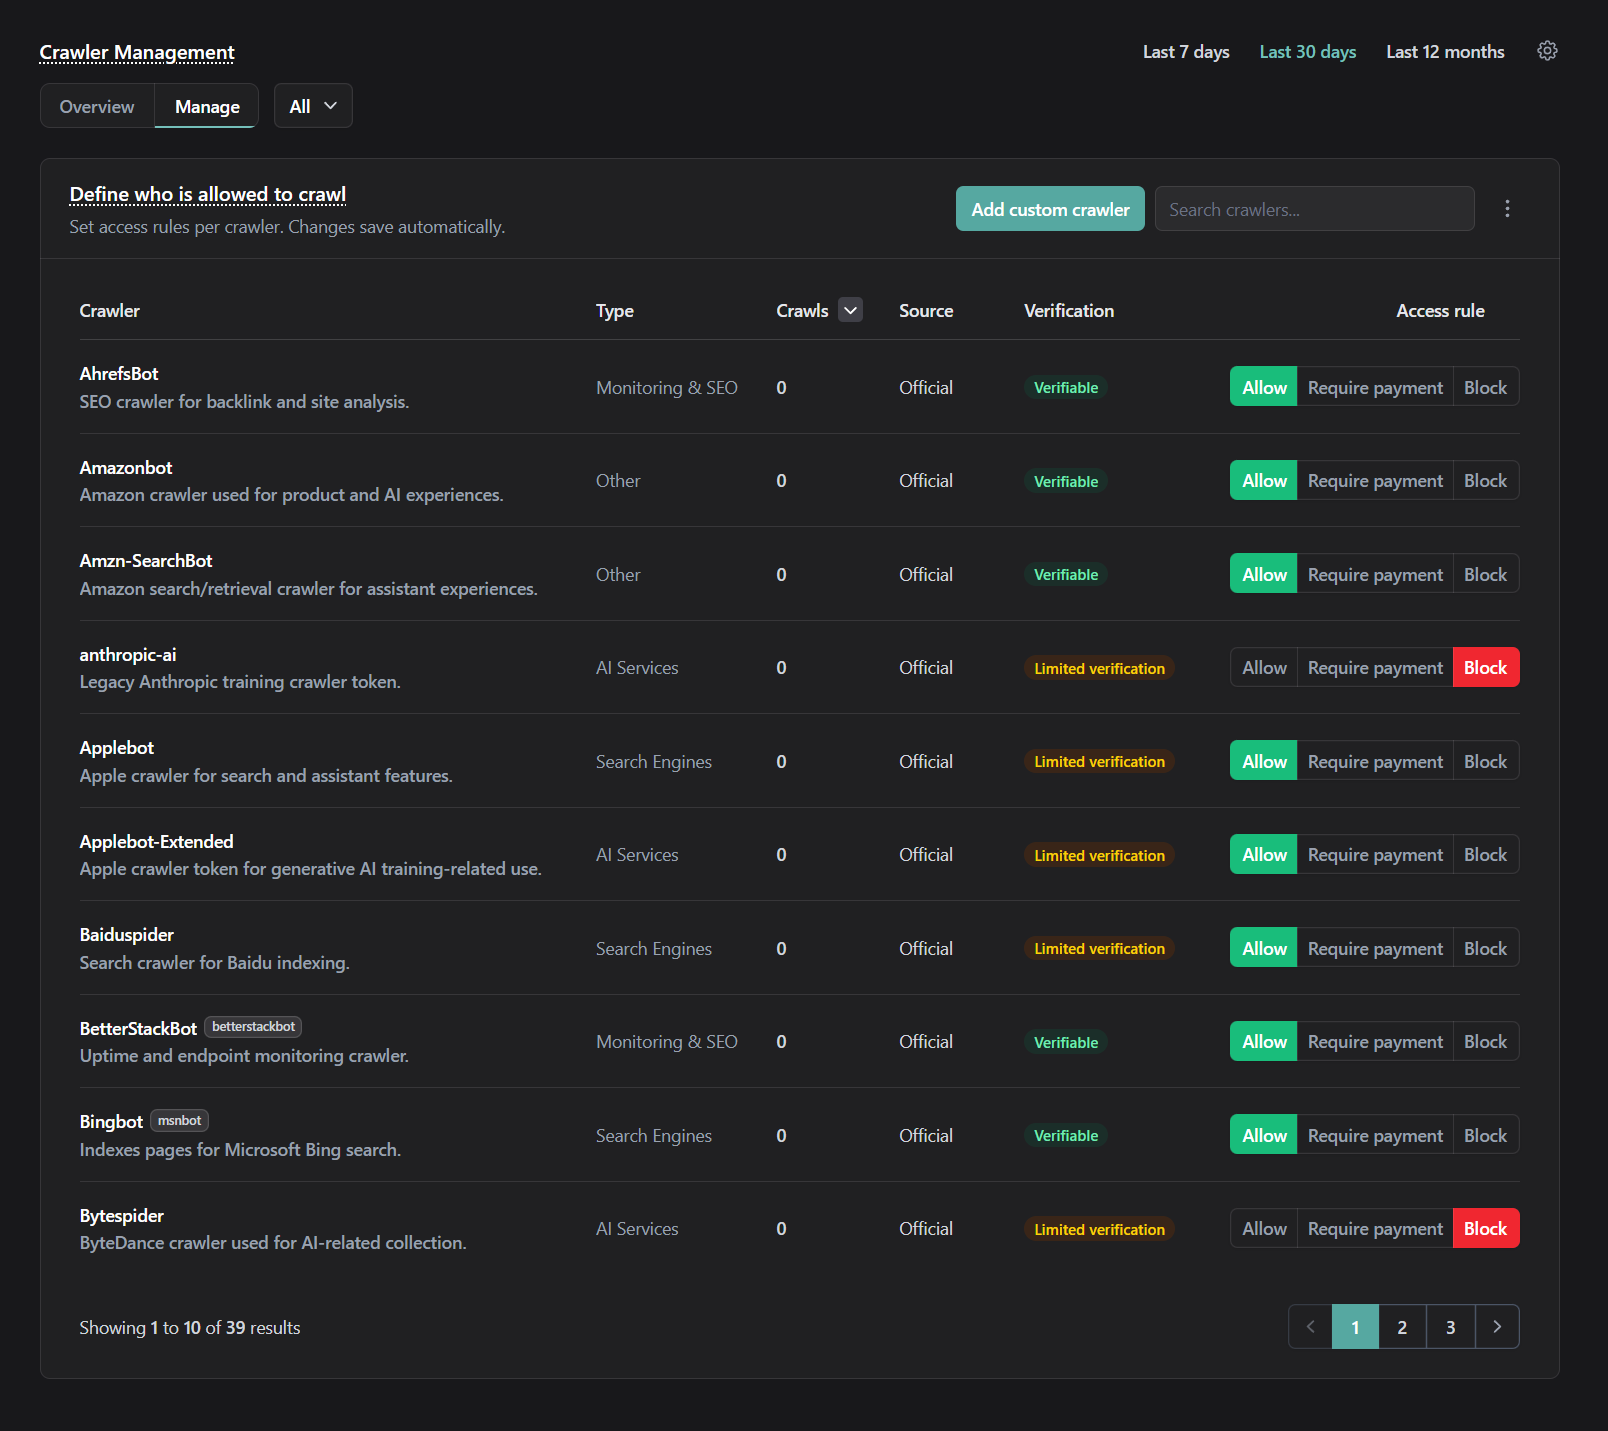Select the Manage tab

pos(207,106)
